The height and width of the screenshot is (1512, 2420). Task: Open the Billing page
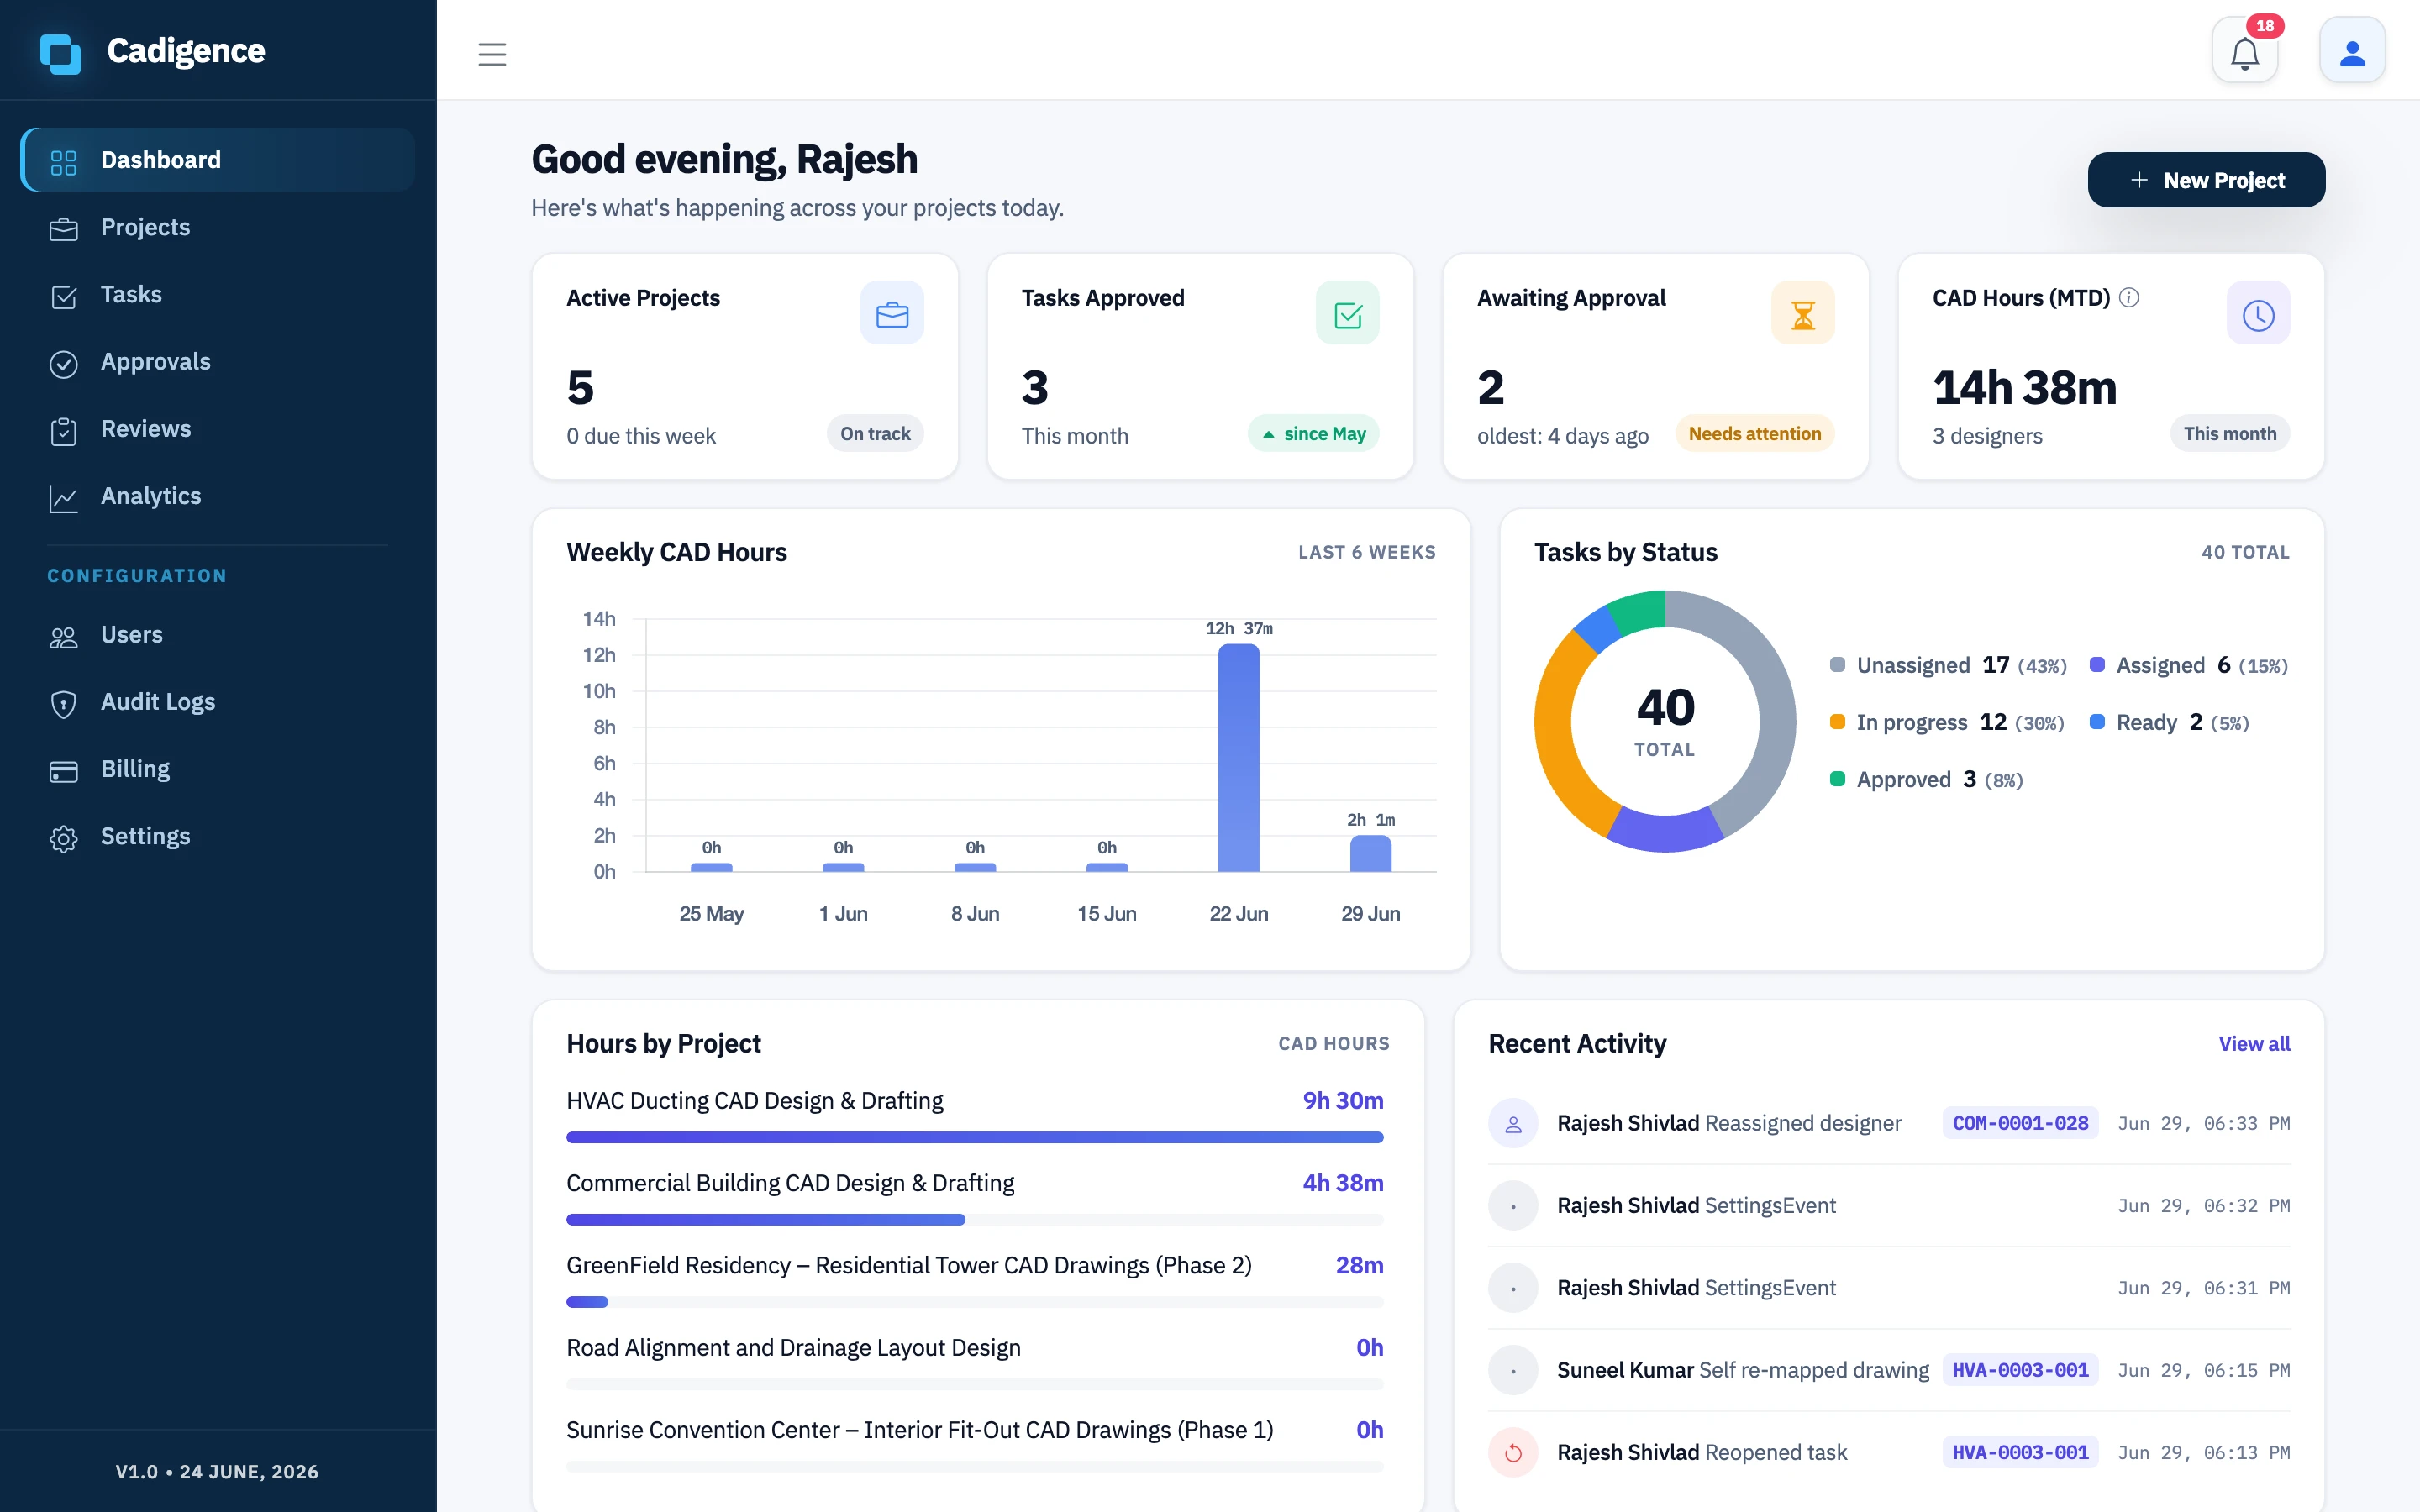[218, 769]
